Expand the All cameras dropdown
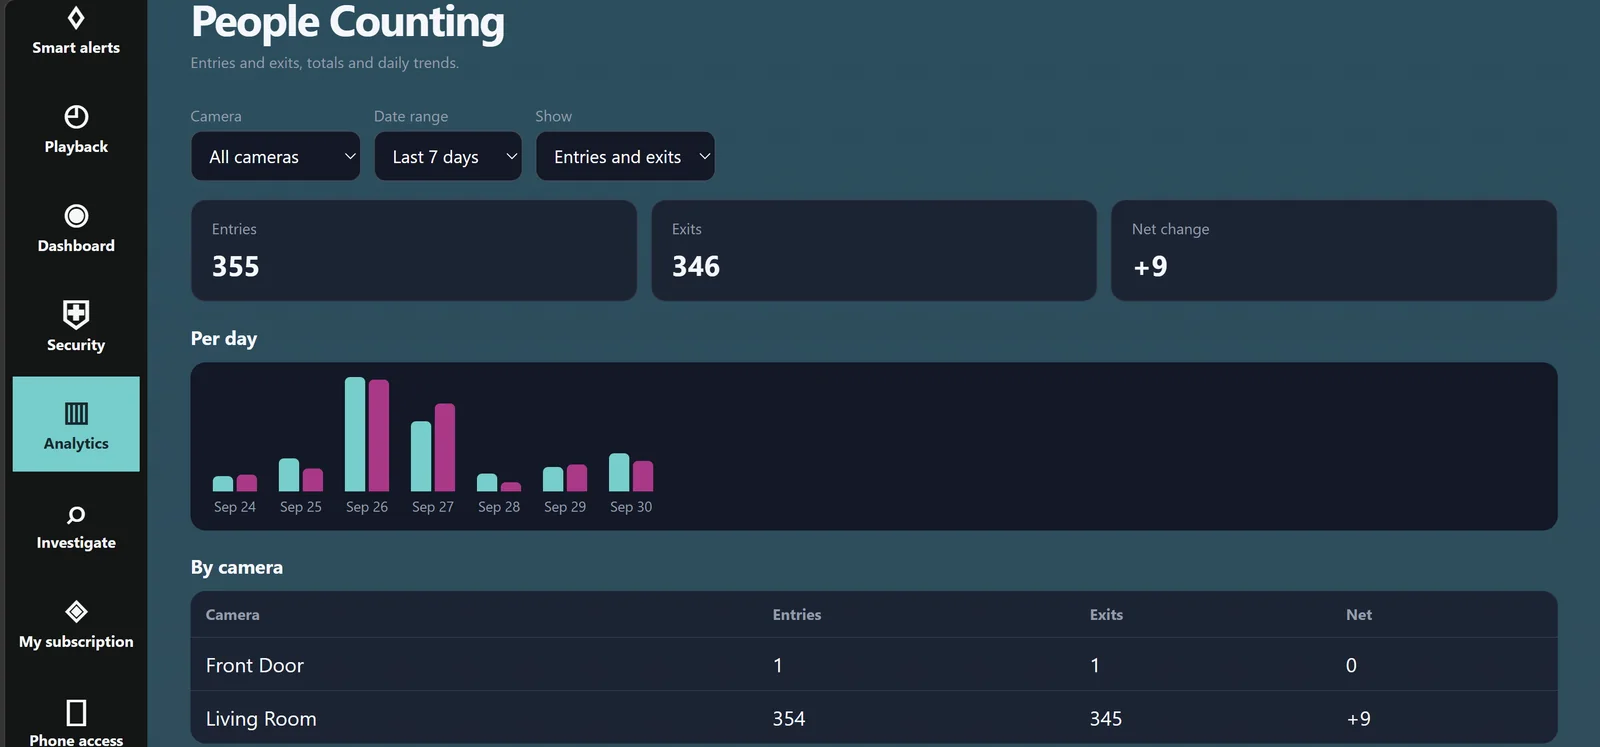The width and height of the screenshot is (1600, 747). coord(275,157)
